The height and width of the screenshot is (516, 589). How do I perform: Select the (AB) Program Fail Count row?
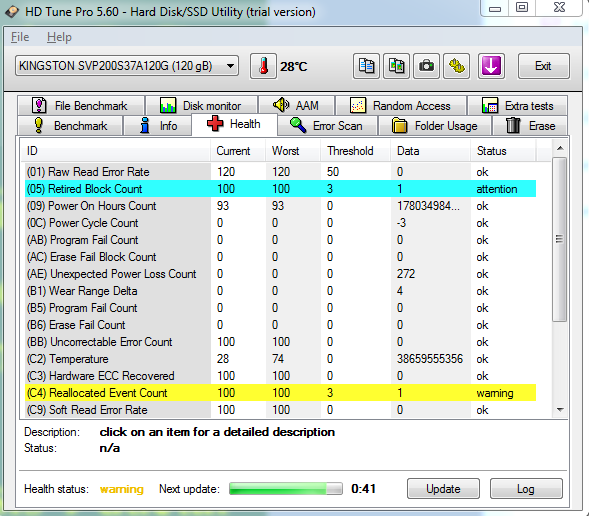281,240
